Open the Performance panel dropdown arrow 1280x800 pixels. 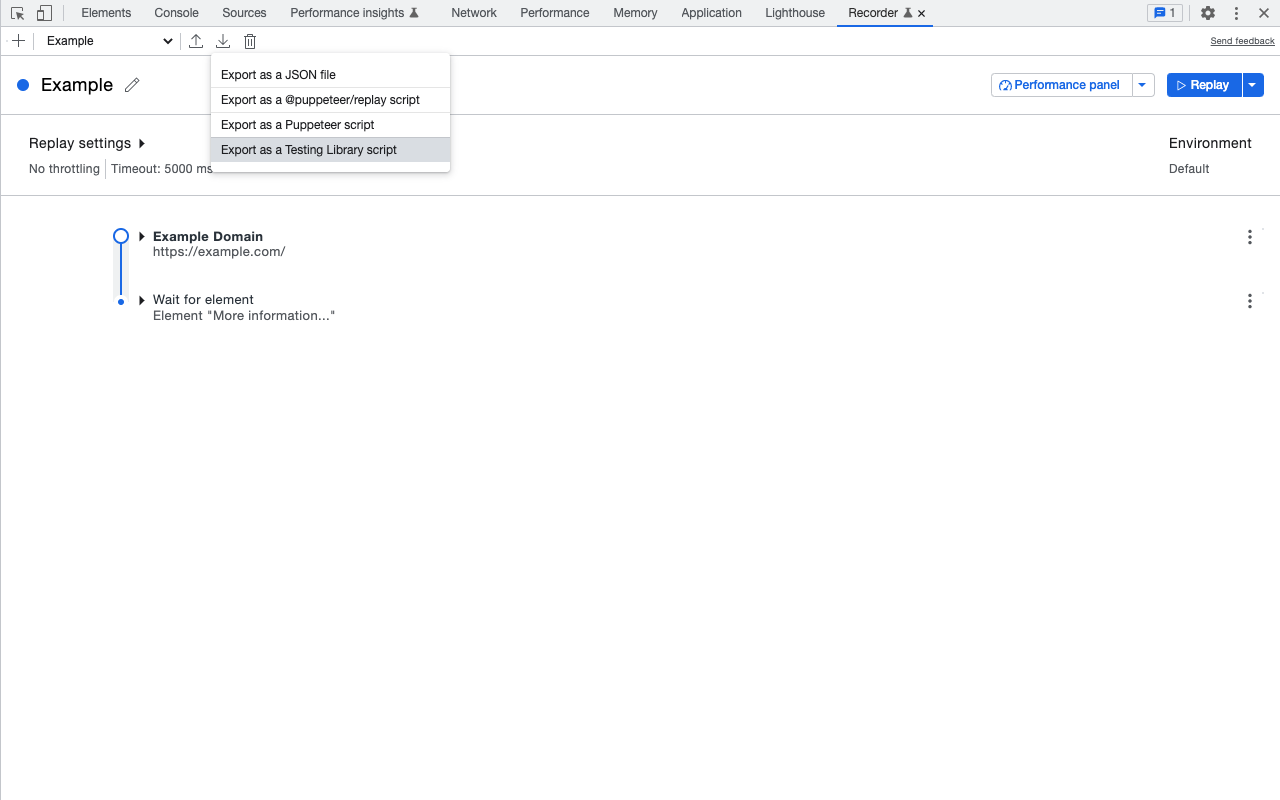[1142, 85]
